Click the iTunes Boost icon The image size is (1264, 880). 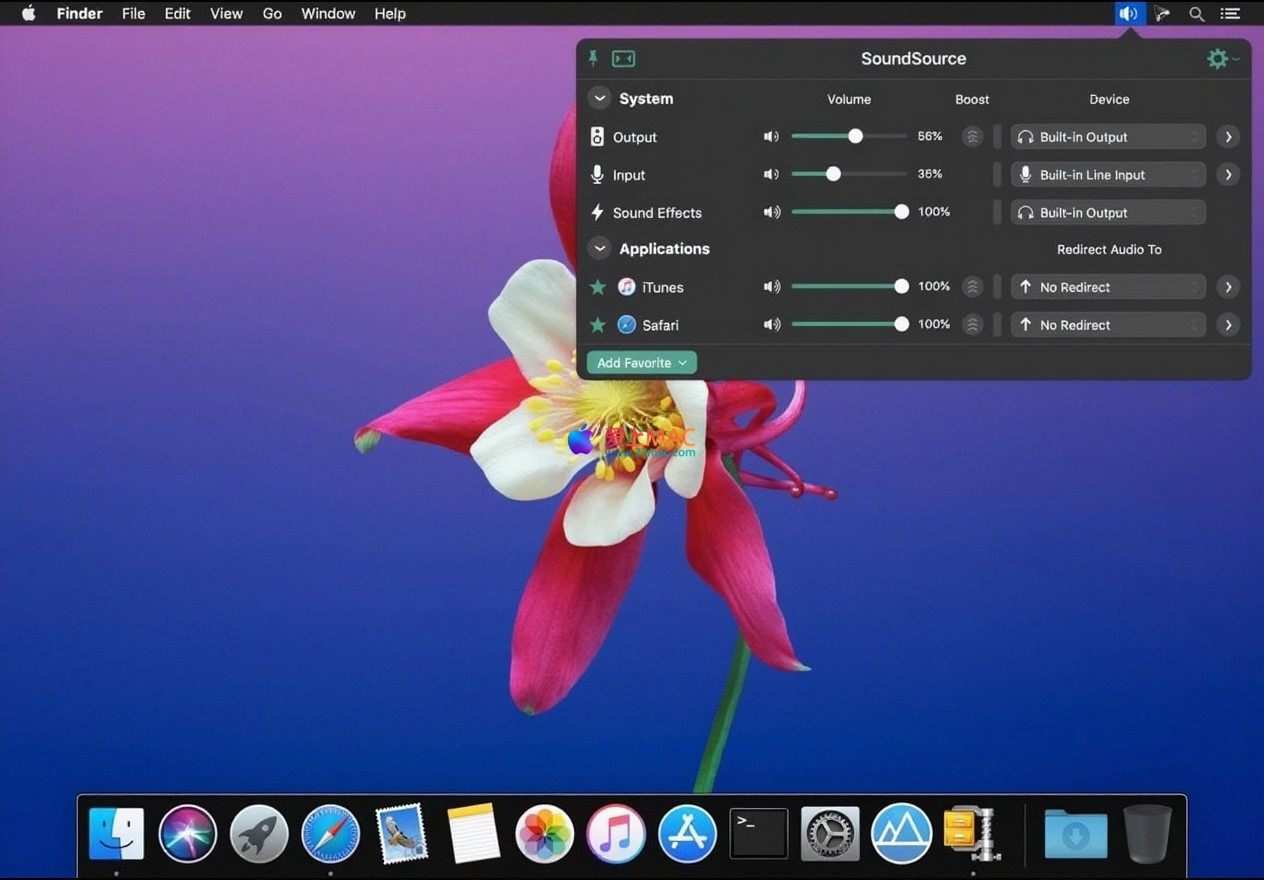tap(972, 287)
